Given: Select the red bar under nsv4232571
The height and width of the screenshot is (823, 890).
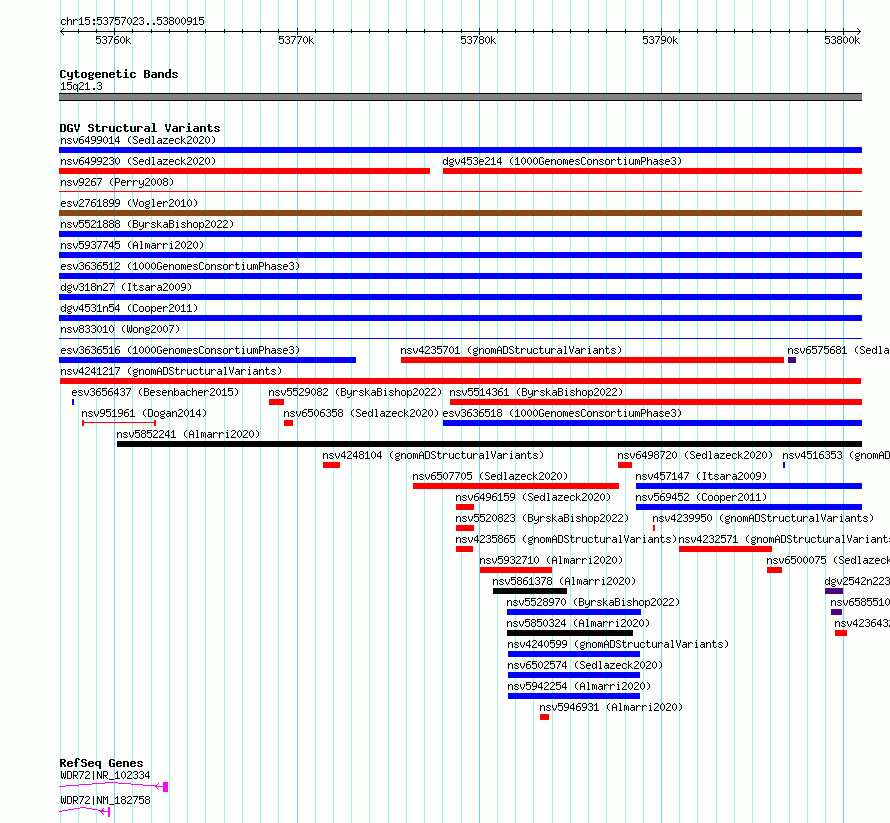Looking at the screenshot, I should pyautogui.click(x=725, y=549).
